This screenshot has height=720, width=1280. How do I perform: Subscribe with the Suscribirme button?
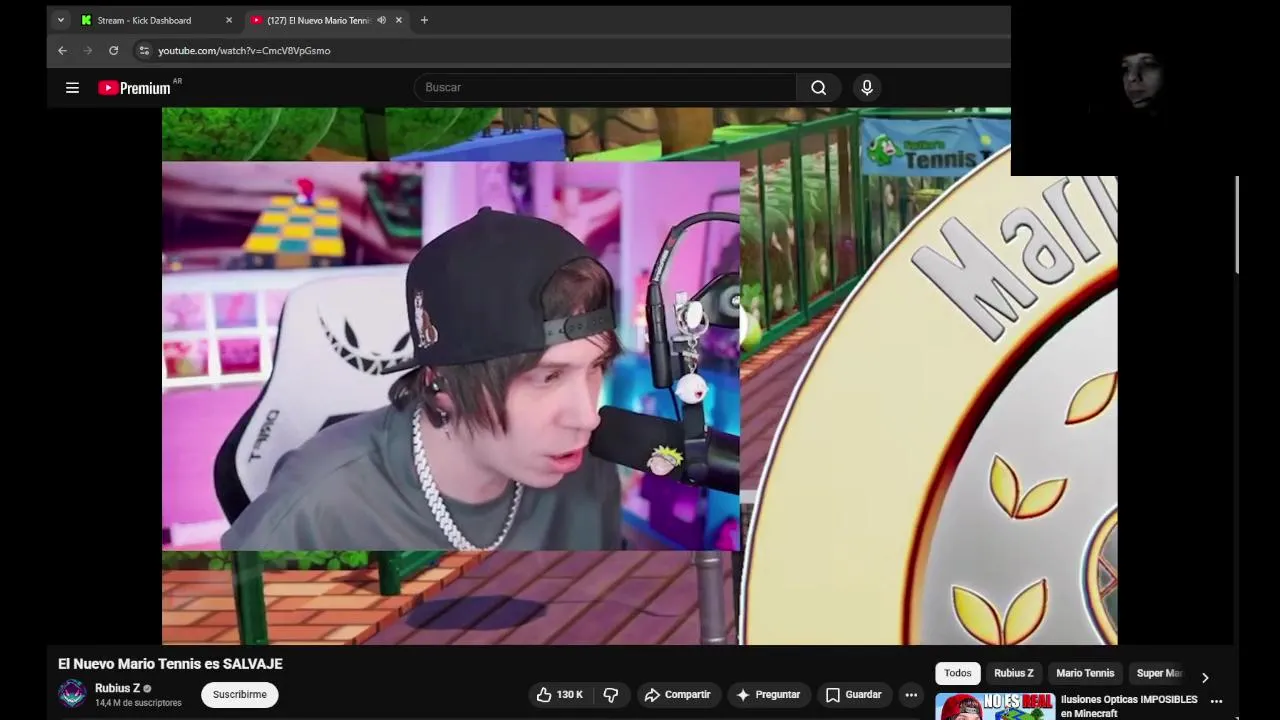click(240, 695)
